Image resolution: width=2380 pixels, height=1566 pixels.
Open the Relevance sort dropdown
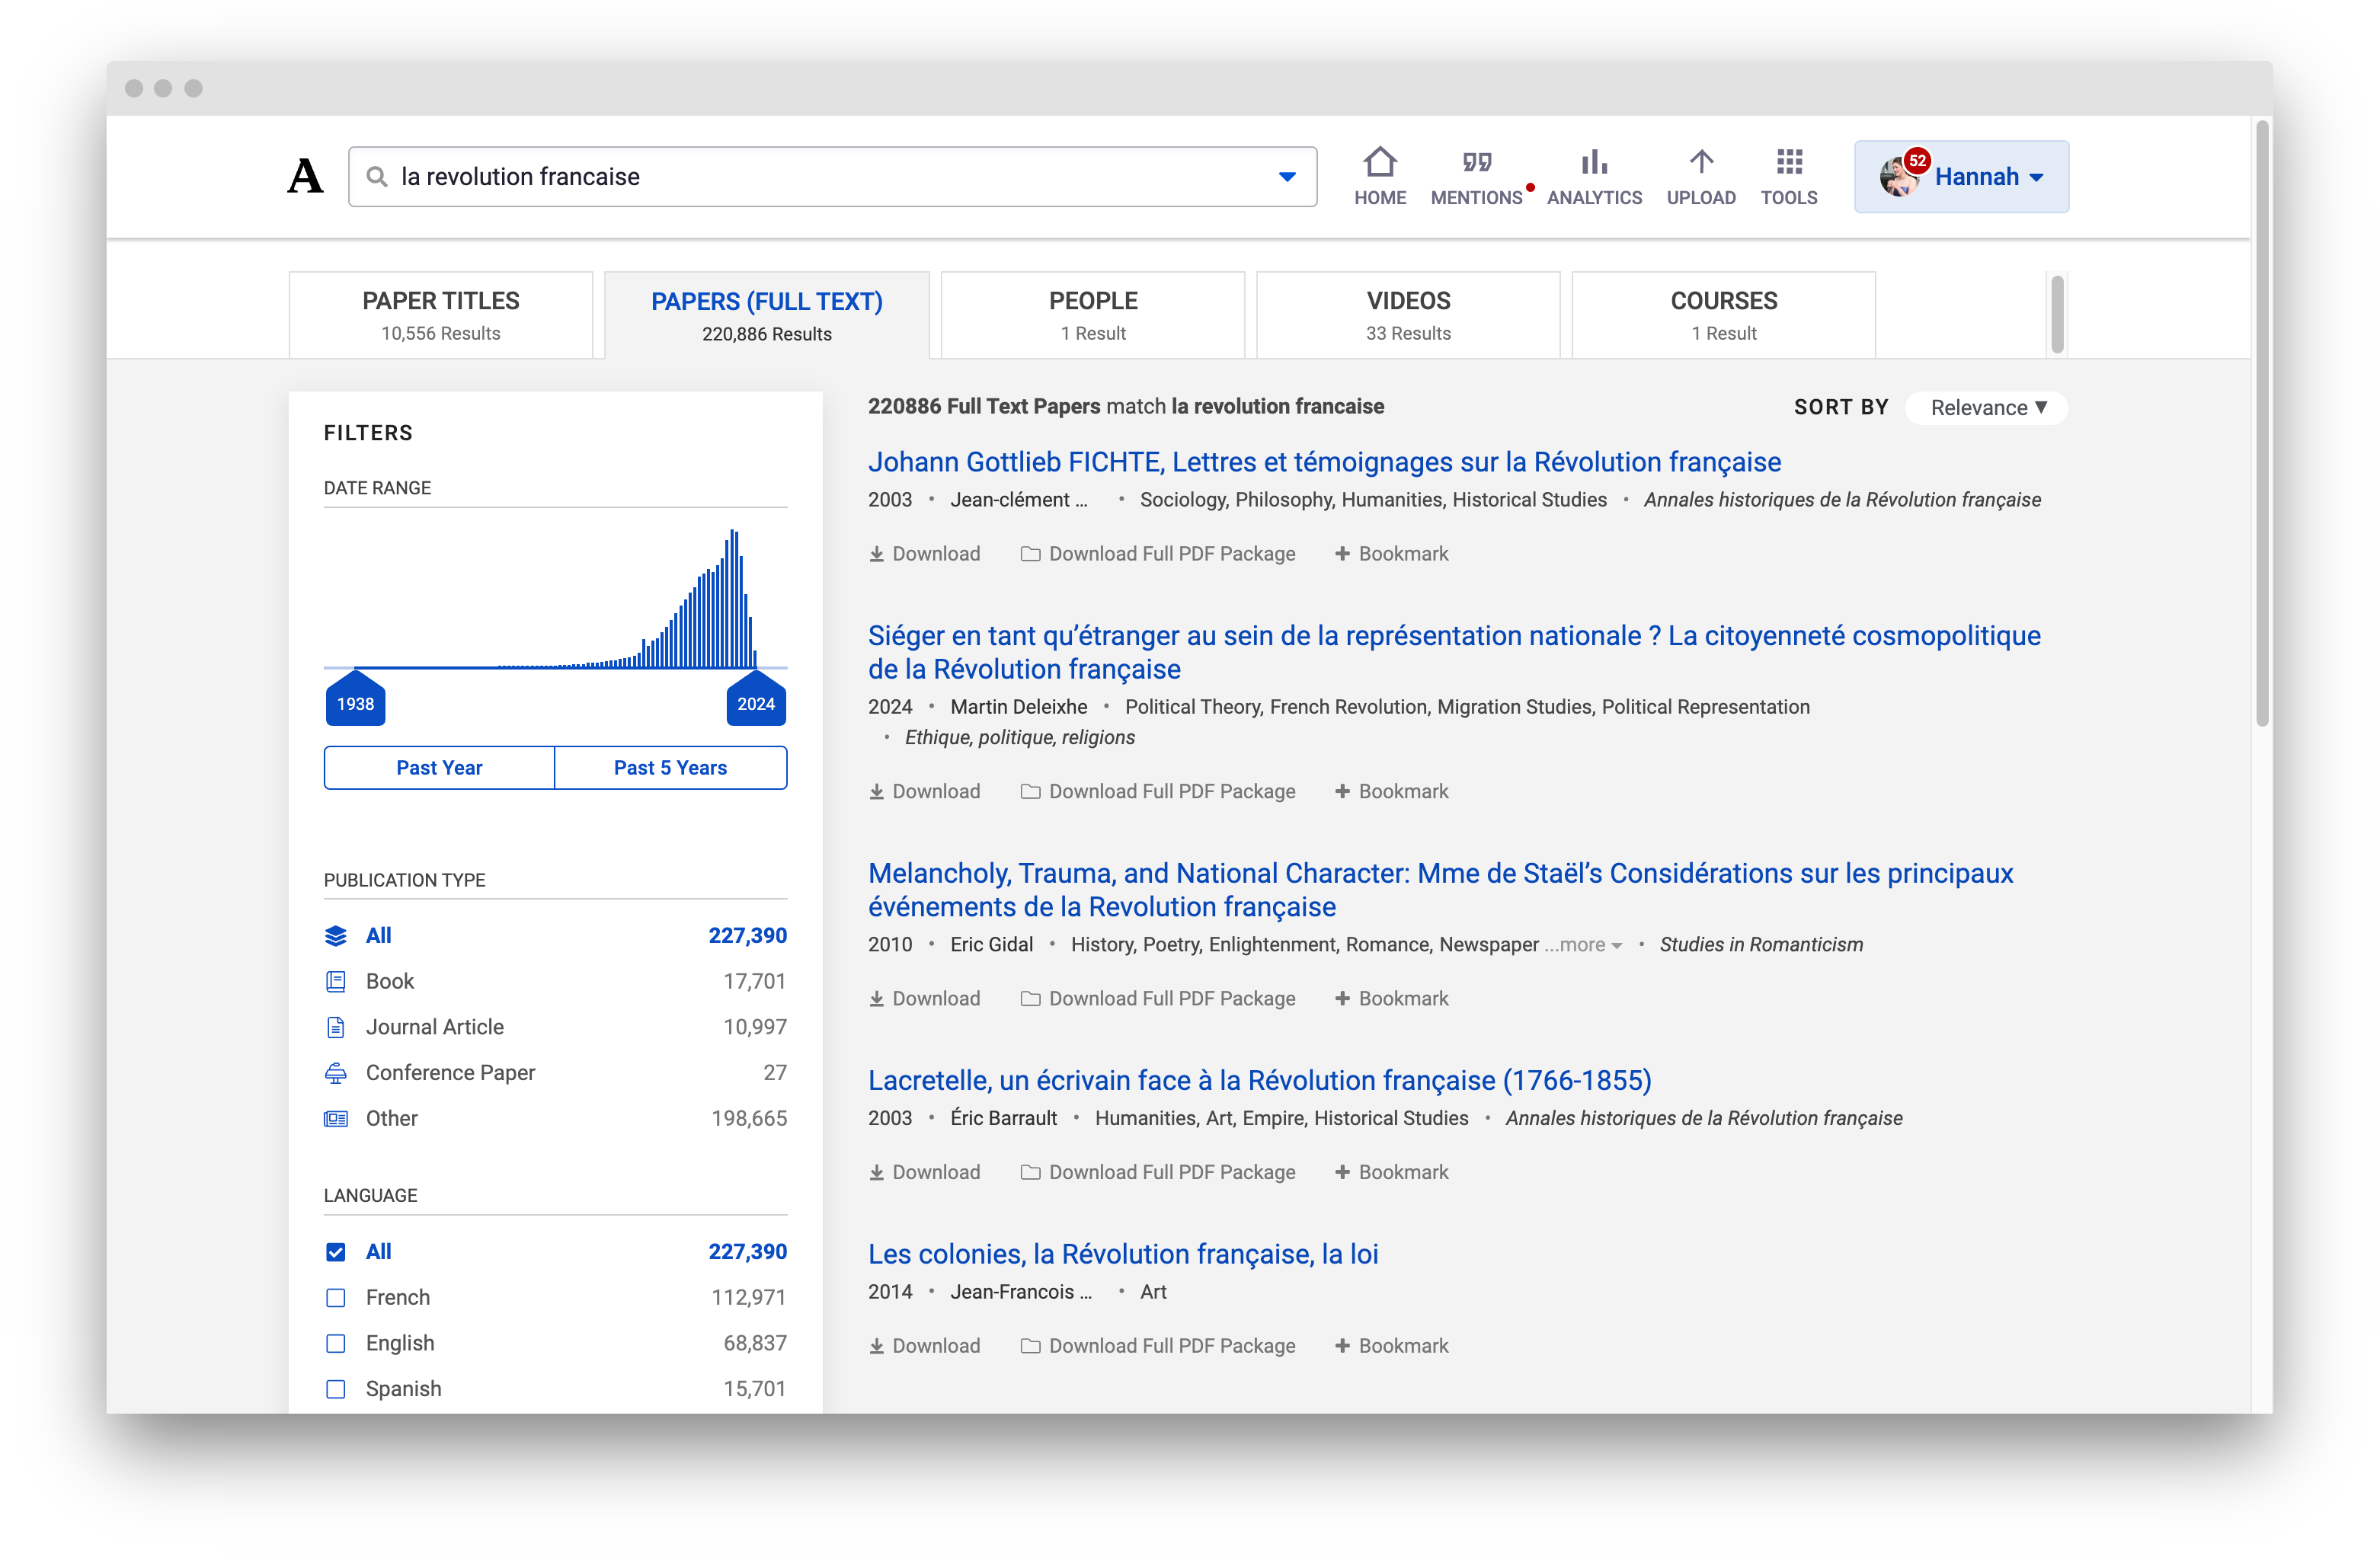[x=1987, y=408]
